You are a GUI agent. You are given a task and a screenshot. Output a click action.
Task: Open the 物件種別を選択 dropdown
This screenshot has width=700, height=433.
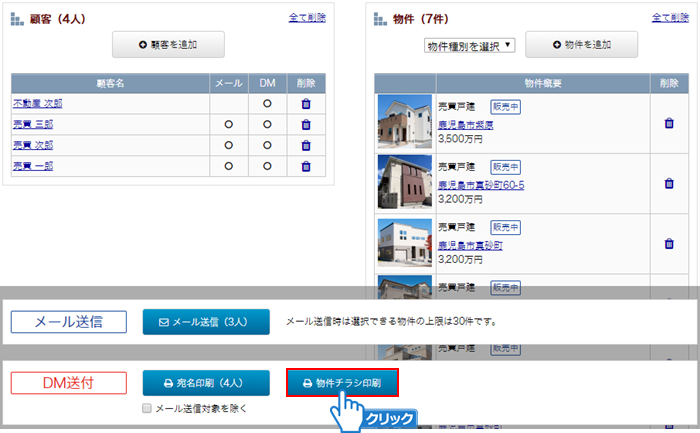coord(469,46)
